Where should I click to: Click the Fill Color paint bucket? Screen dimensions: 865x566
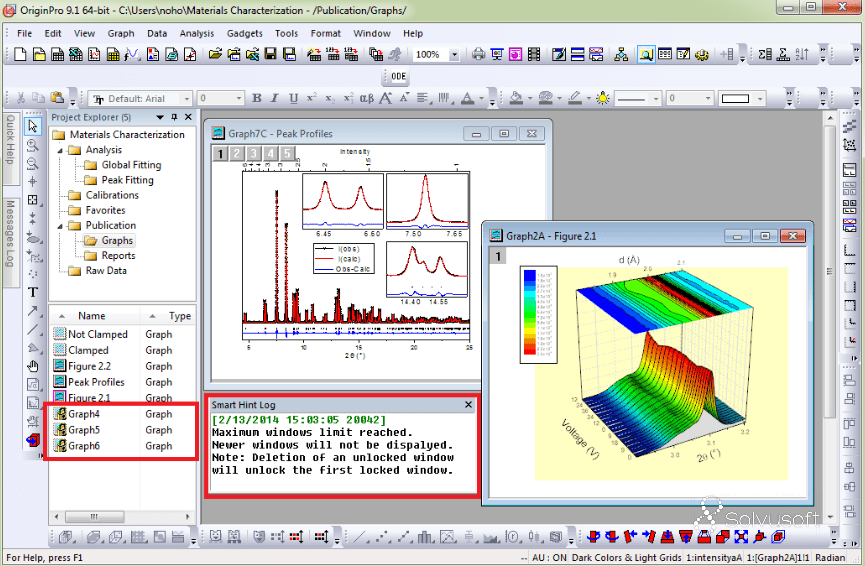pos(516,98)
